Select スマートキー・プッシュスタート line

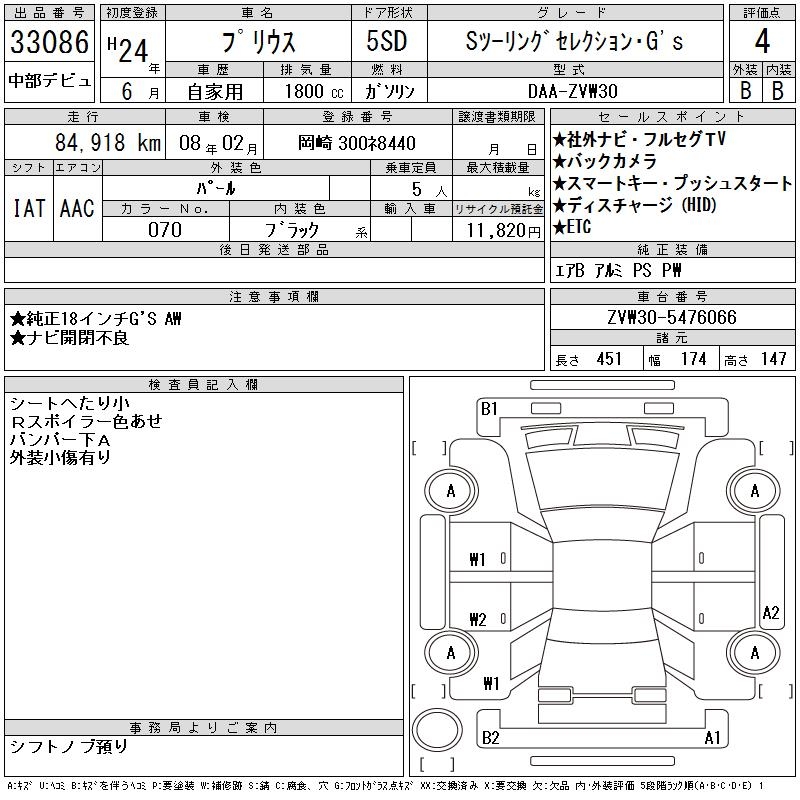coord(672,184)
